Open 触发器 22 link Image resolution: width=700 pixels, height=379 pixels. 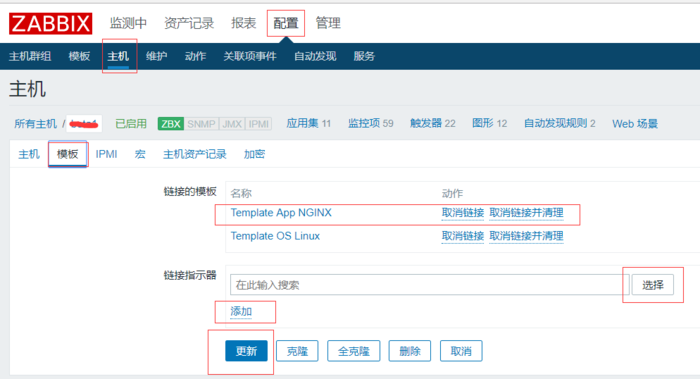[x=433, y=124]
